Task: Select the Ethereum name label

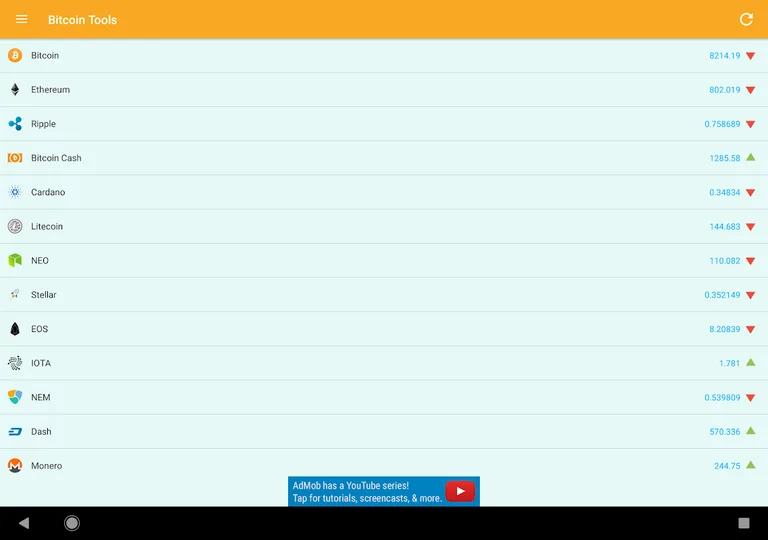Action: pyautogui.click(x=50, y=90)
